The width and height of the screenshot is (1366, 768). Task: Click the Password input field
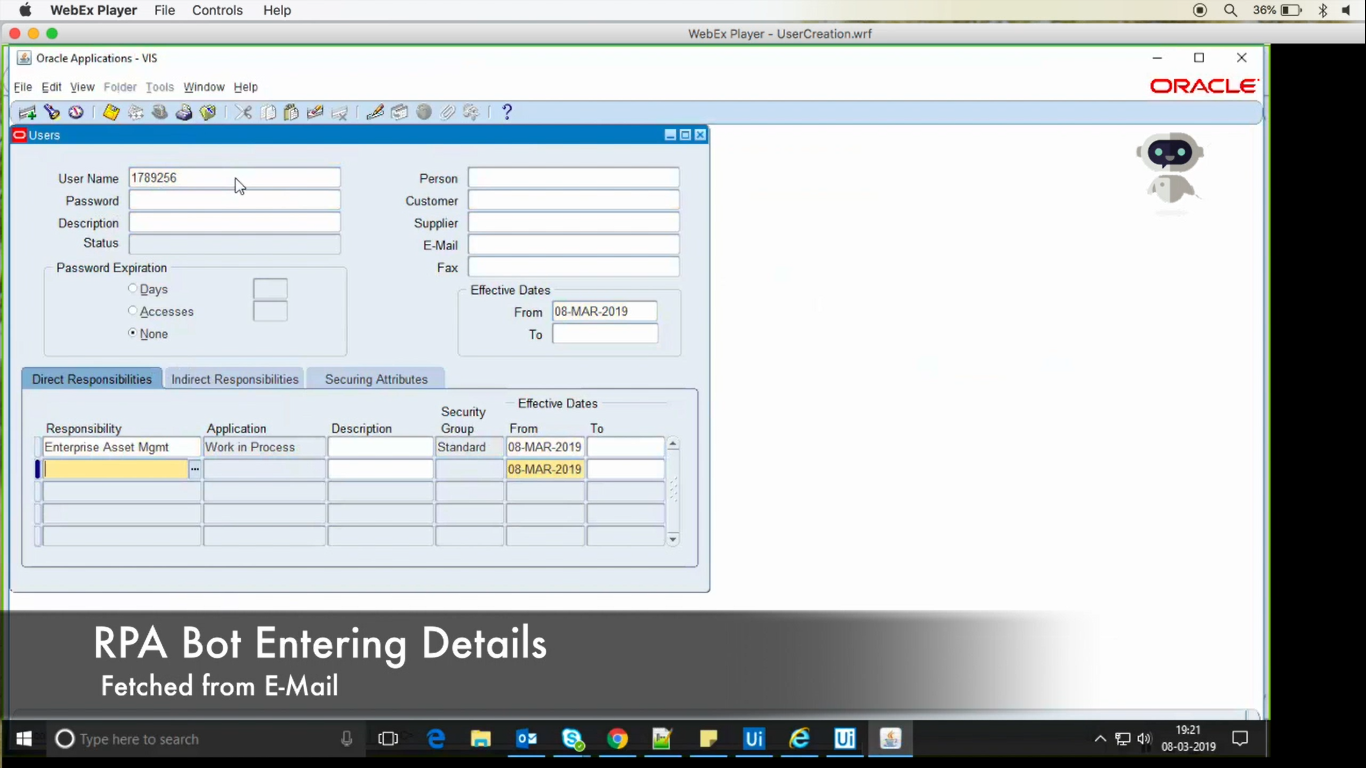(x=234, y=200)
